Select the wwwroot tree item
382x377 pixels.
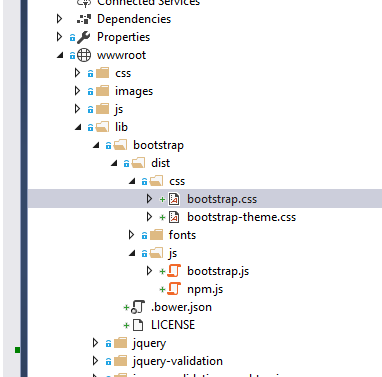(x=121, y=55)
